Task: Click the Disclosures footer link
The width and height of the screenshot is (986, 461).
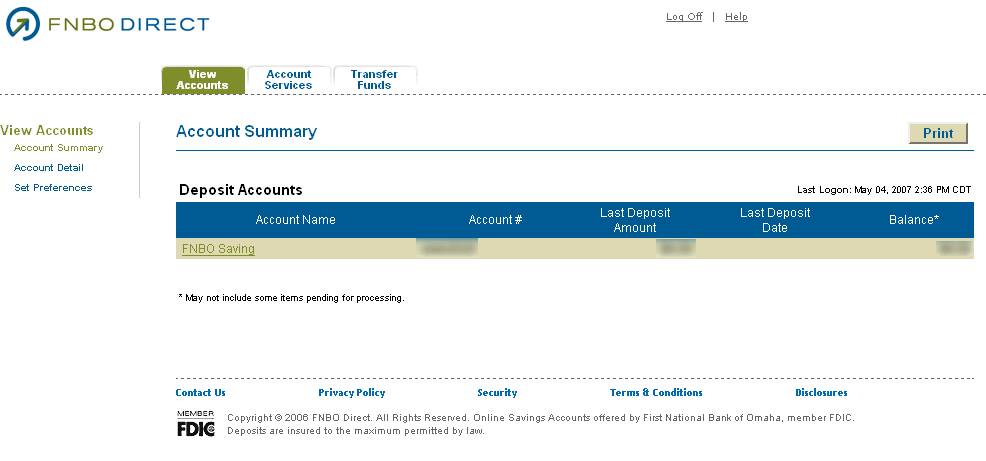Action: click(821, 393)
